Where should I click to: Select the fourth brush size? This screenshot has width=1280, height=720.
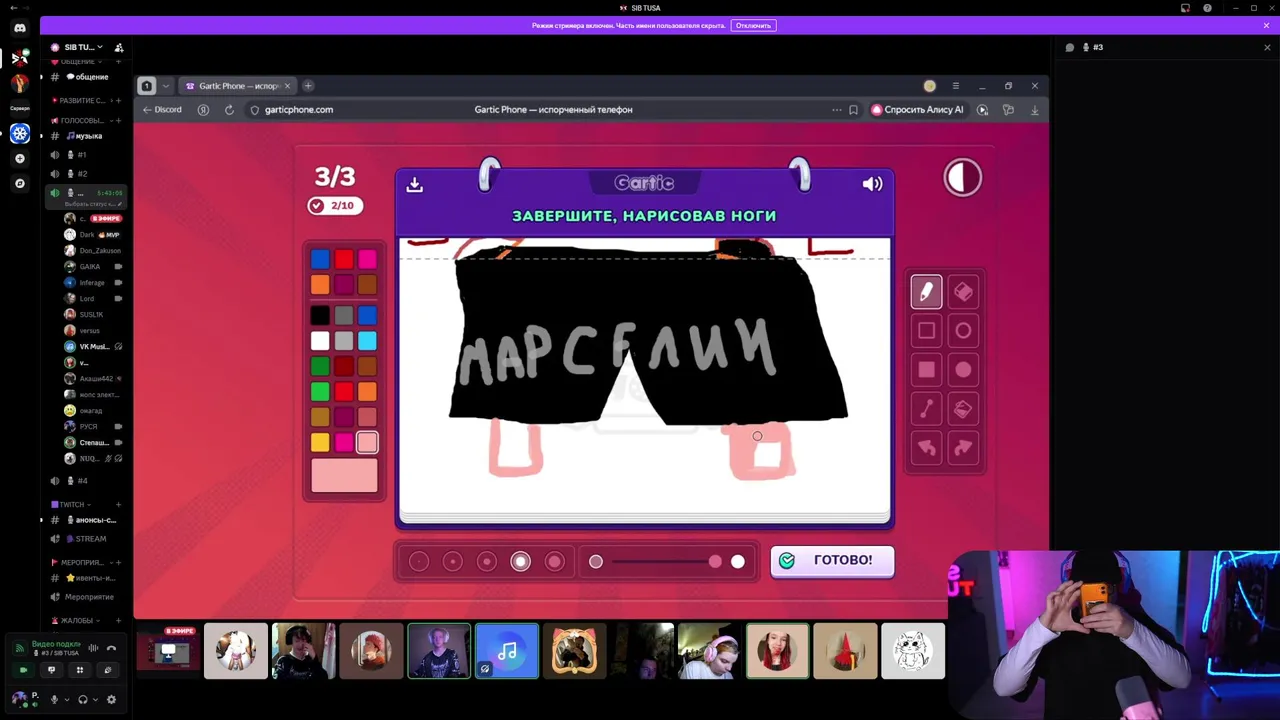pyautogui.click(x=521, y=562)
